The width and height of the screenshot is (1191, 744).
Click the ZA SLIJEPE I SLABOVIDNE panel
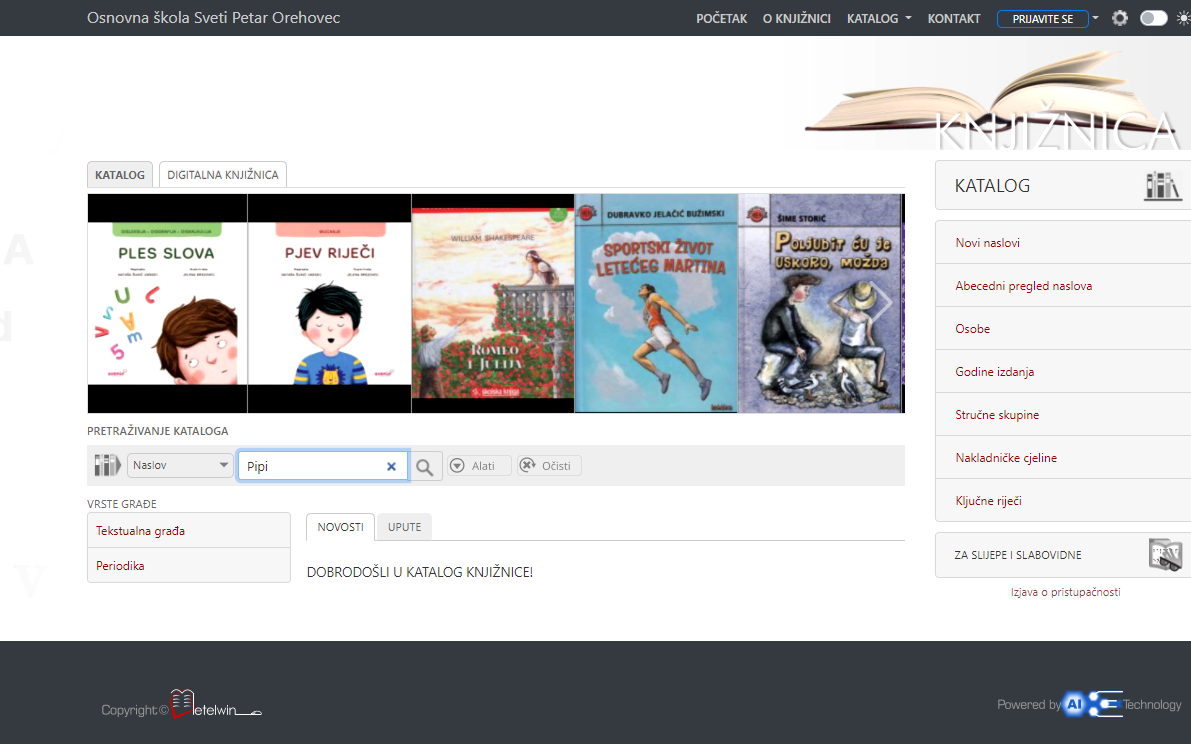[1063, 555]
